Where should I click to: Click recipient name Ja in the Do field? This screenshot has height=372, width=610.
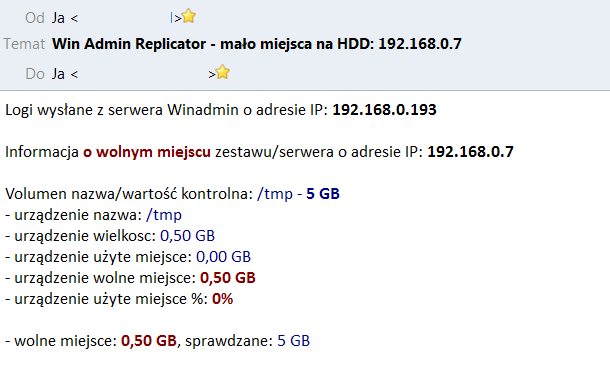point(58,74)
